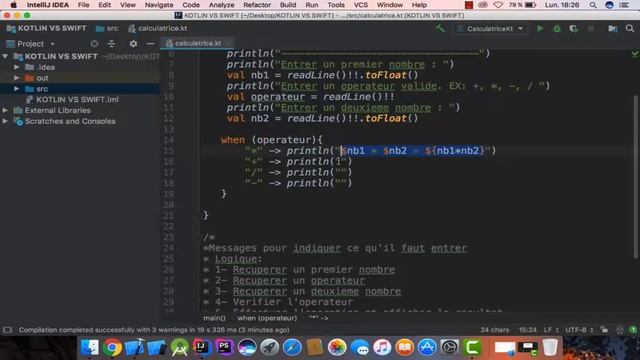Expand the out folder

(x=17, y=78)
